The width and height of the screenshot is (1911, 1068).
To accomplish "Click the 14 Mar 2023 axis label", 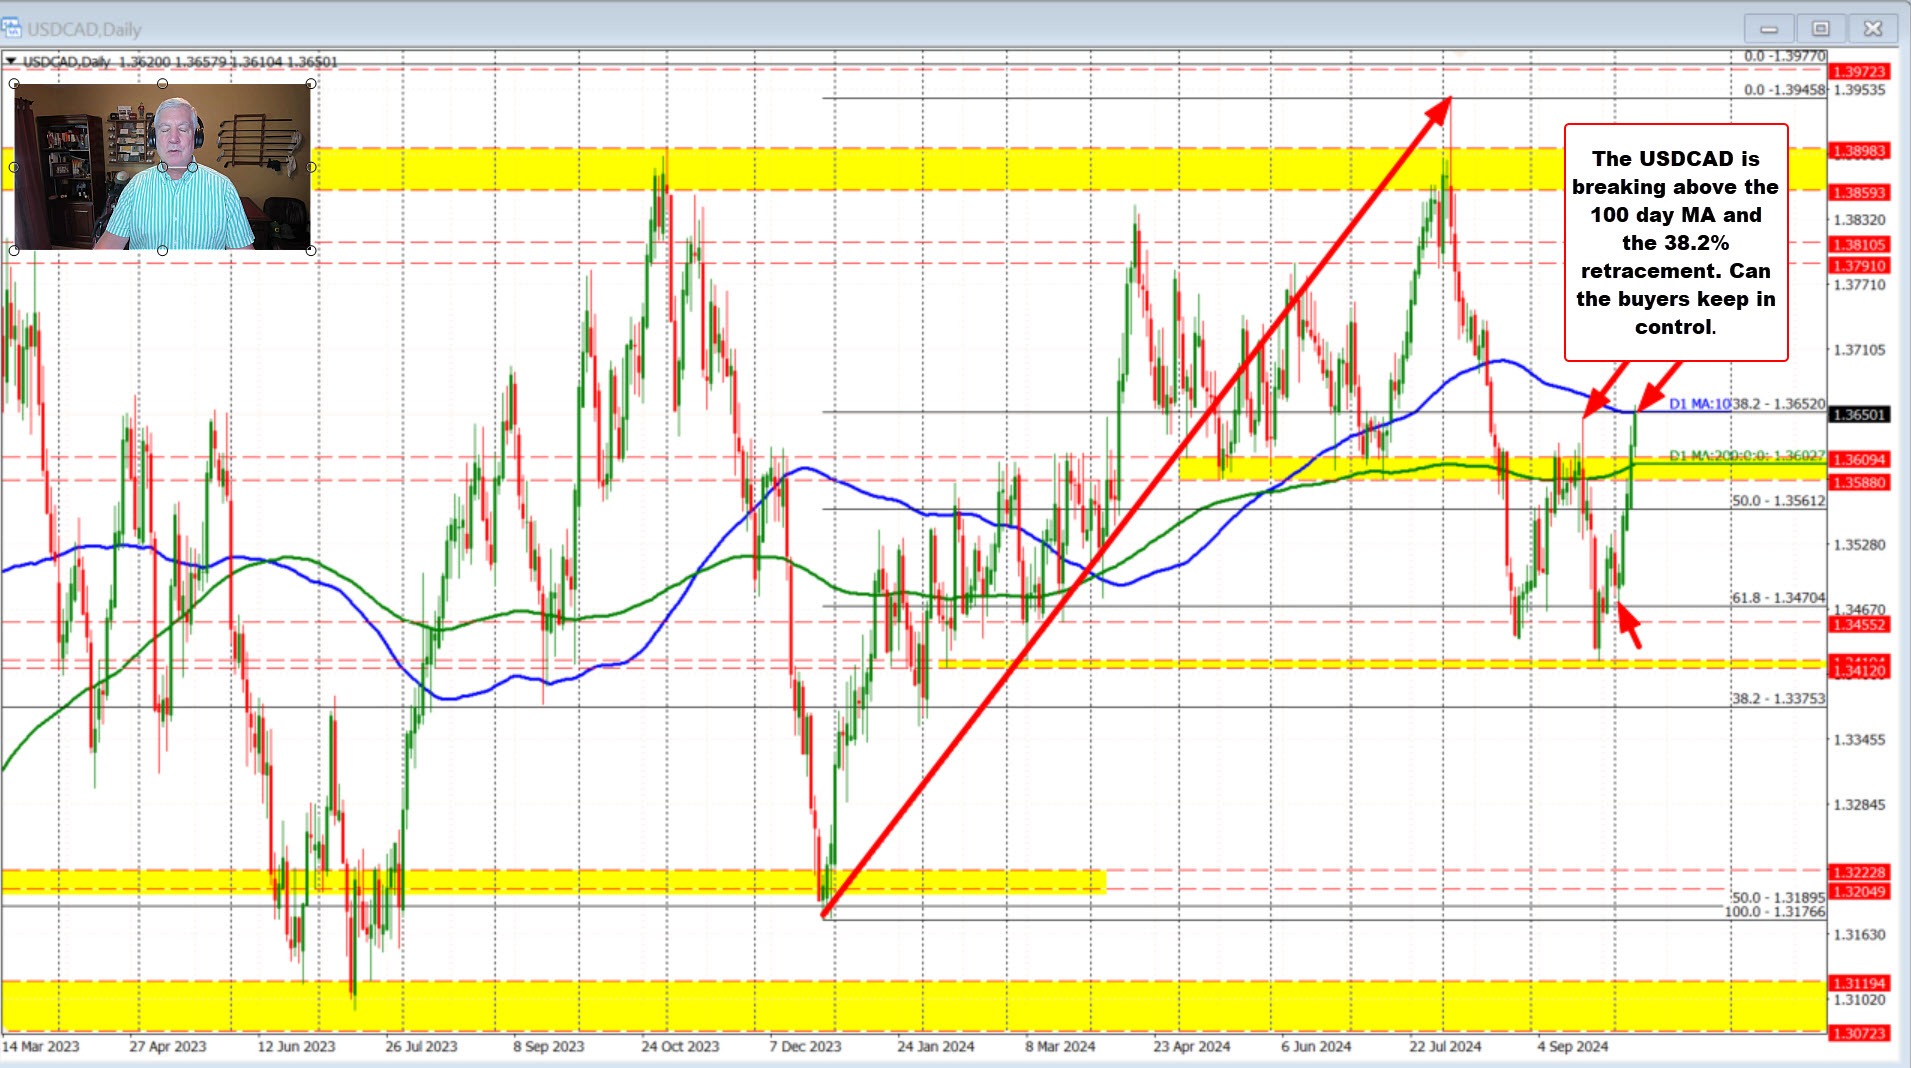I will click(42, 1046).
